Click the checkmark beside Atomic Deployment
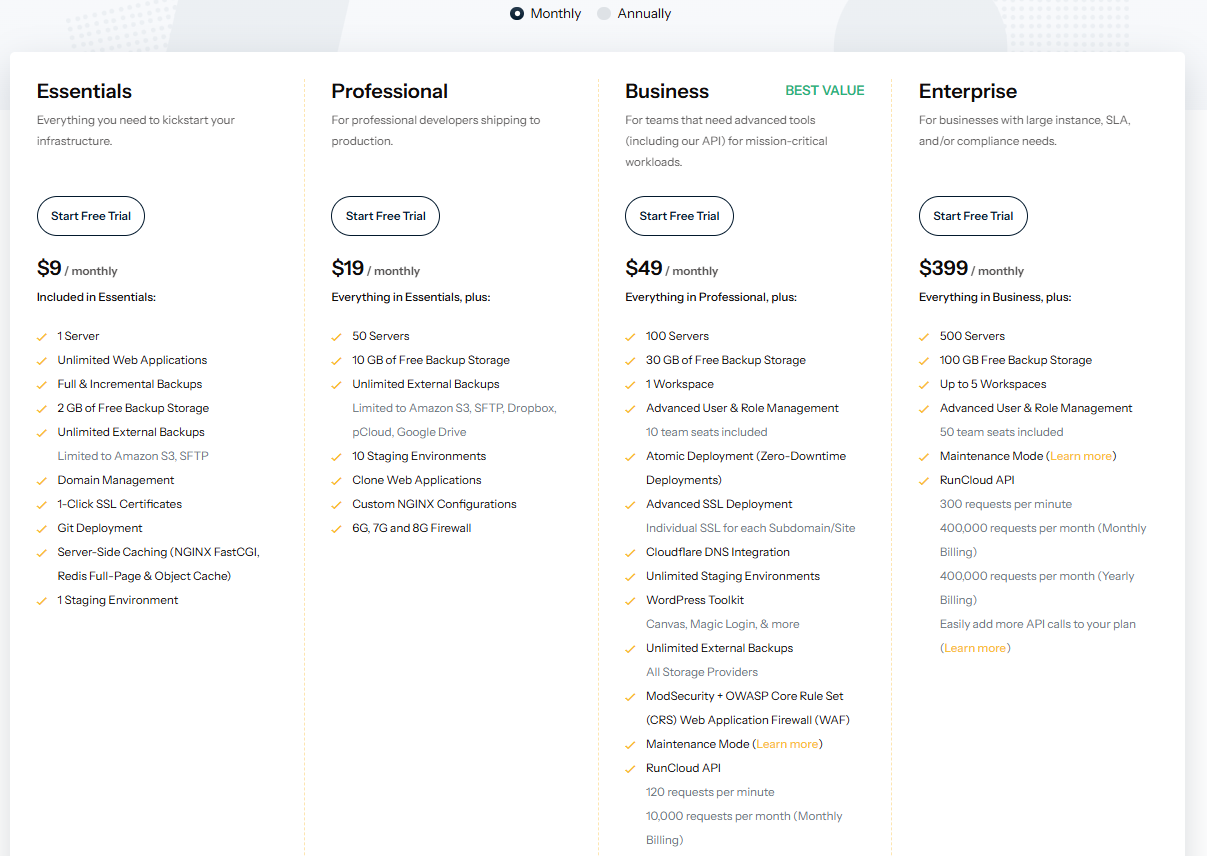The image size is (1207, 856). pyautogui.click(x=631, y=457)
